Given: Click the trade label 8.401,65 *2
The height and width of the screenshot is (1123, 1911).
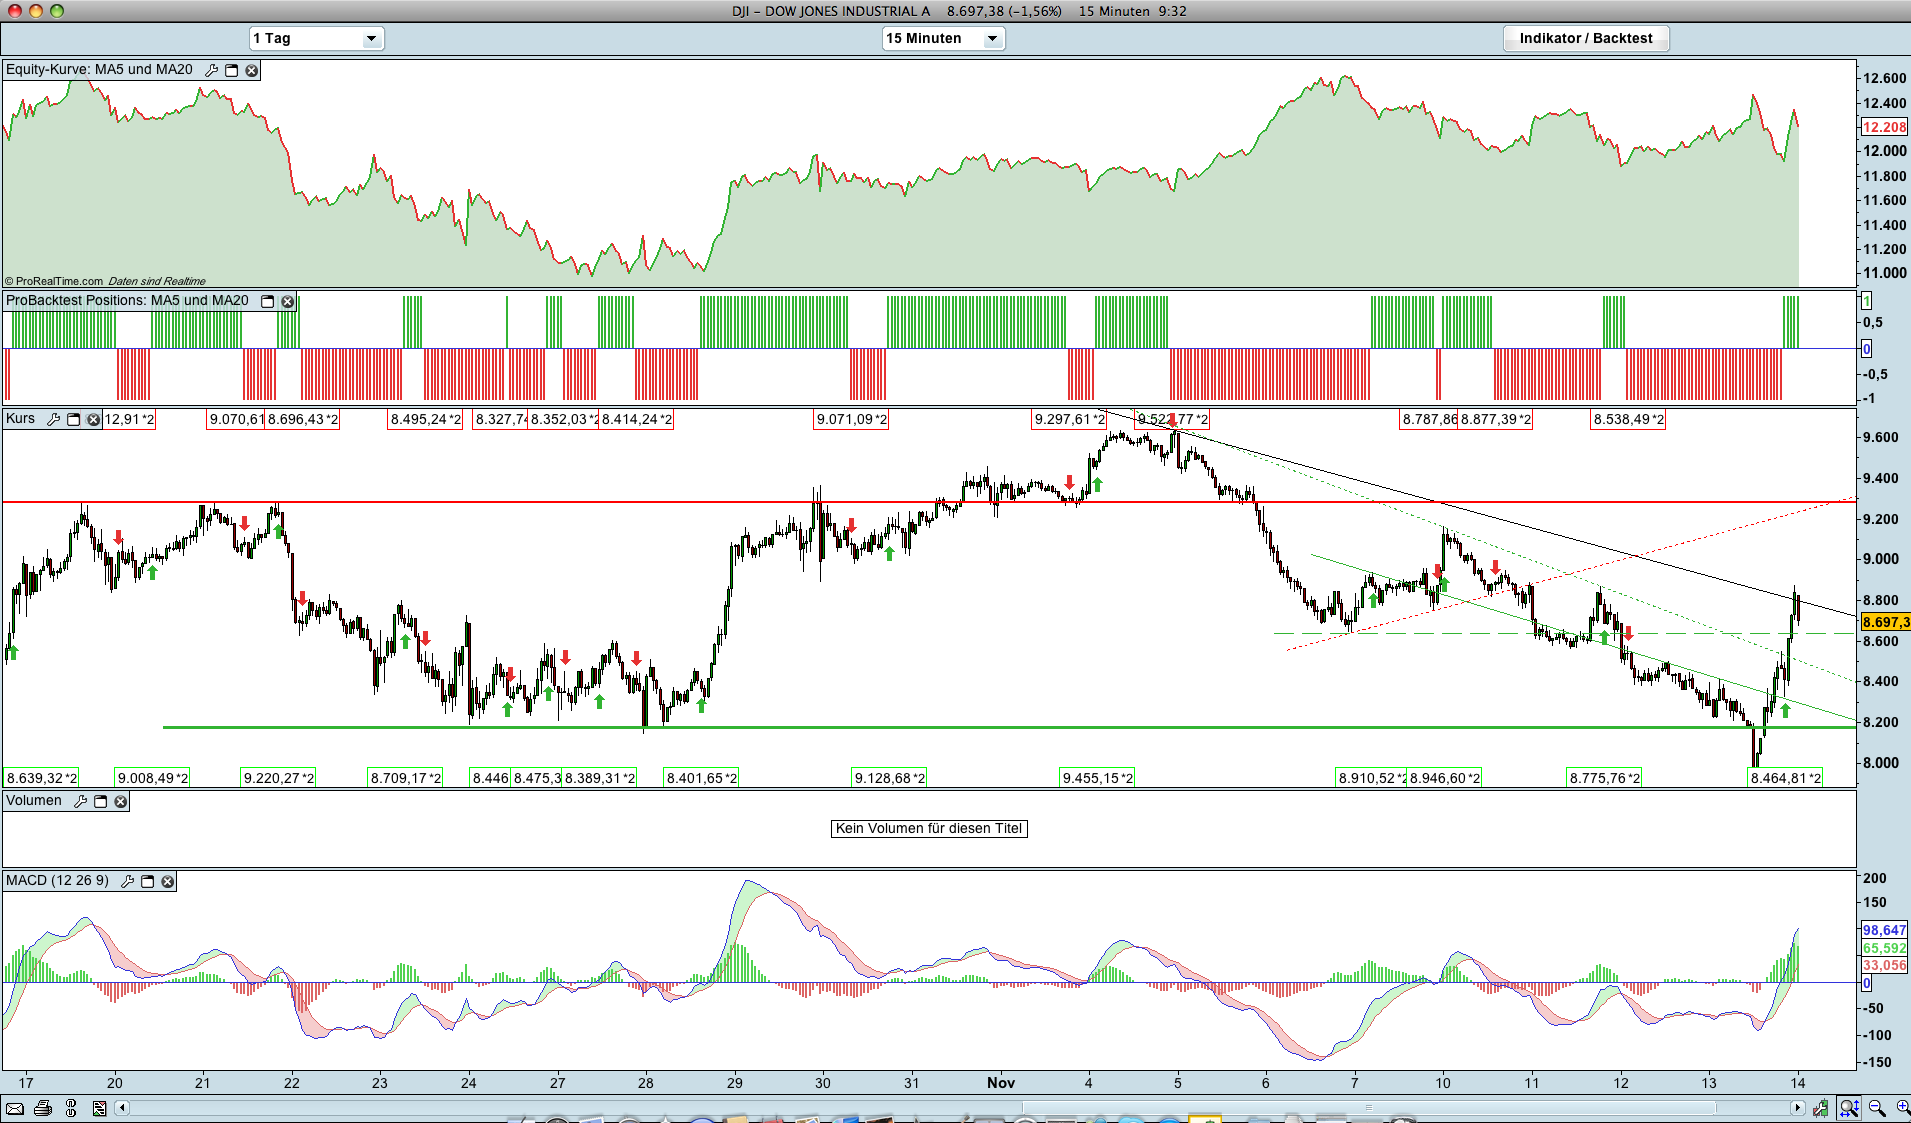Looking at the screenshot, I should coord(701,778).
